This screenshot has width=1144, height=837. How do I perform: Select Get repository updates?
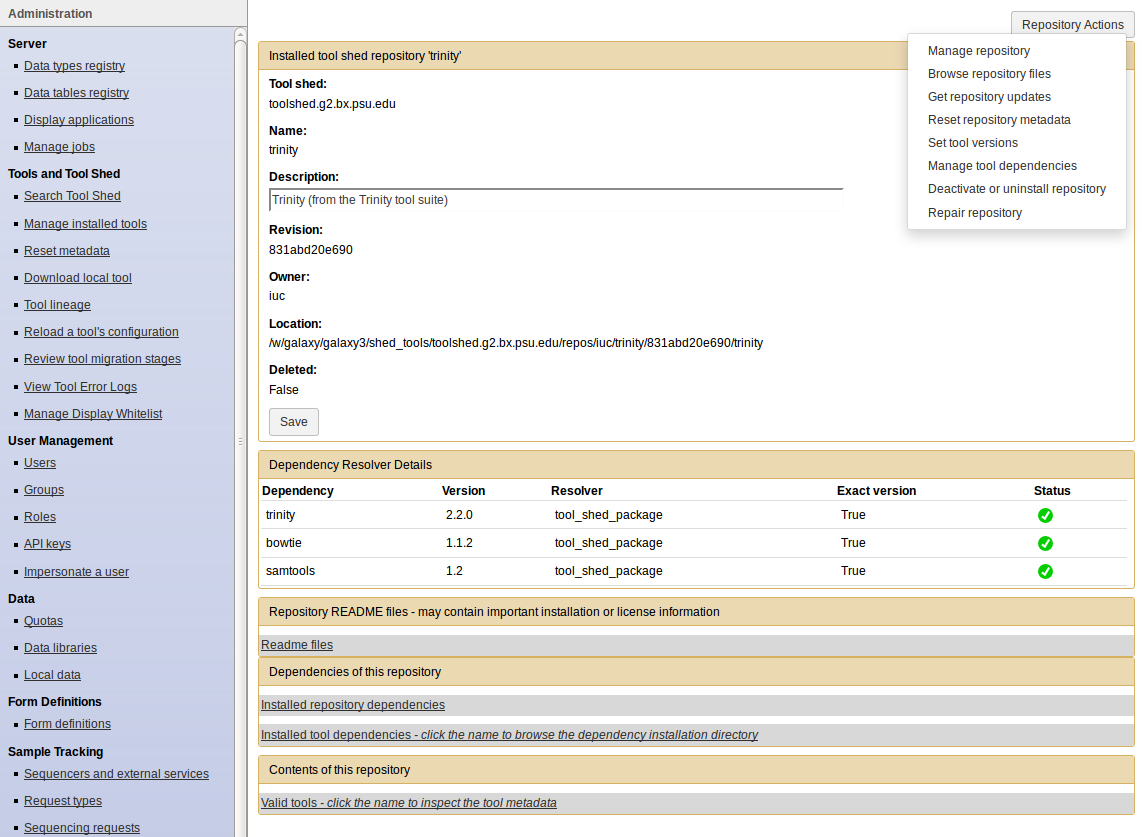(989, 96)
